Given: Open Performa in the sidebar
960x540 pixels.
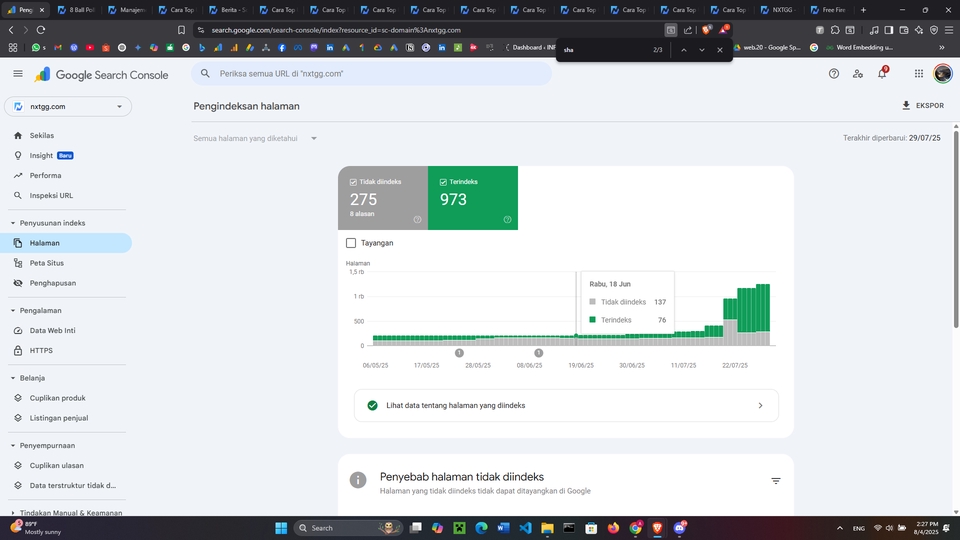Looking at the screenshot, I should click(x=45, y=175).
